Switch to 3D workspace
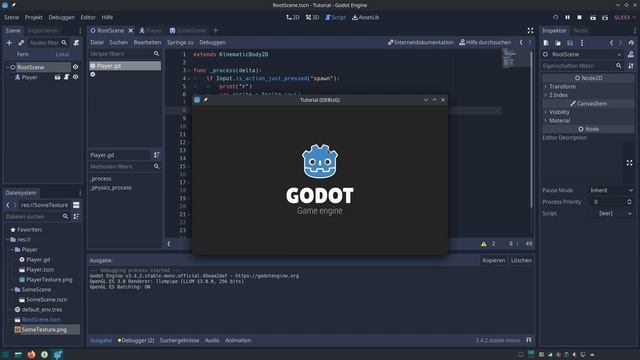 (312, 18)
